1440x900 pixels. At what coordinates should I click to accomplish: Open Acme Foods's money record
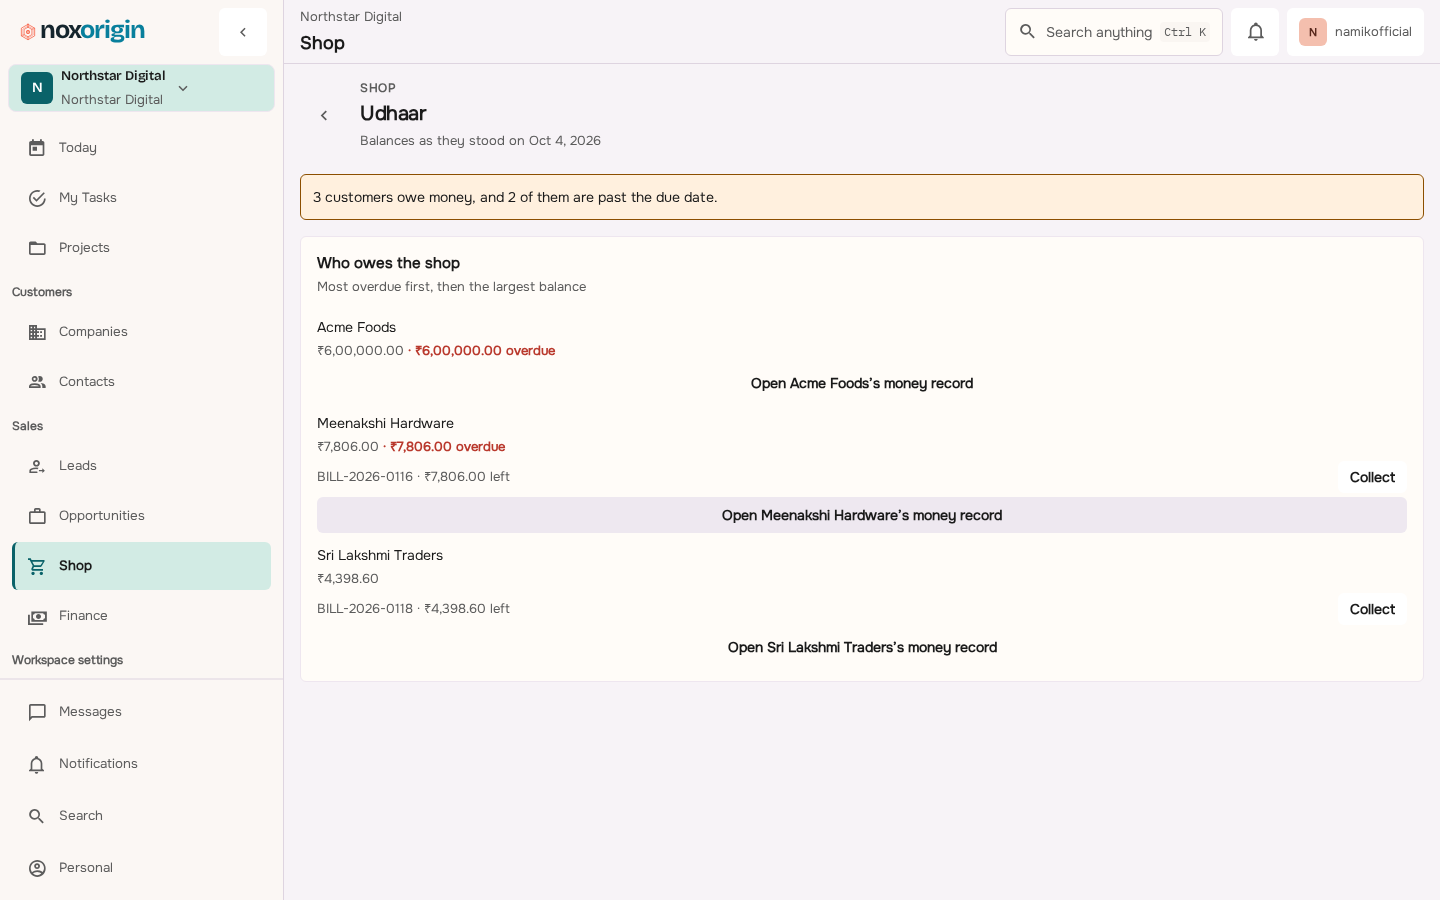coord(862,383)
